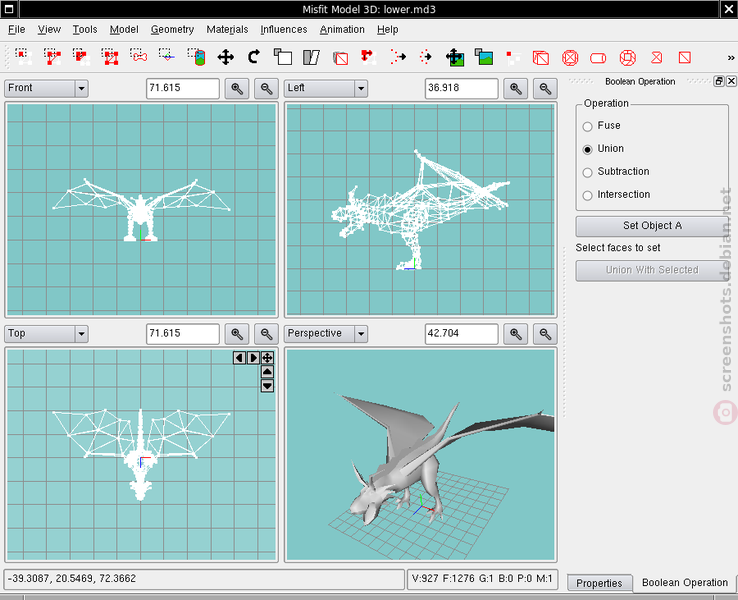The width and height of the screenshot is (738, 600).
Task: Click the pan cross button in Top viewport
Action: pos(267,358)
